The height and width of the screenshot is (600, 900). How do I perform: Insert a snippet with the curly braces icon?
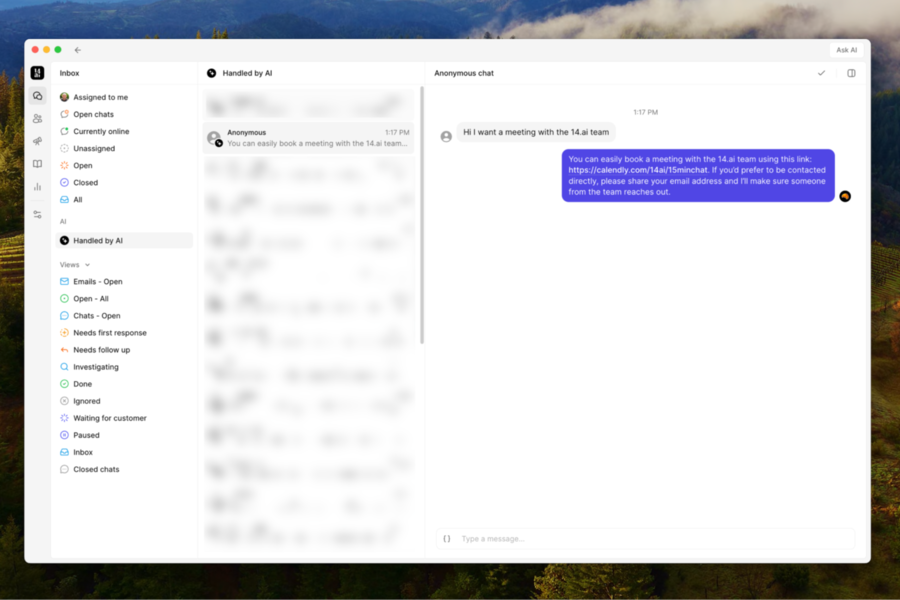pos(446,538)
